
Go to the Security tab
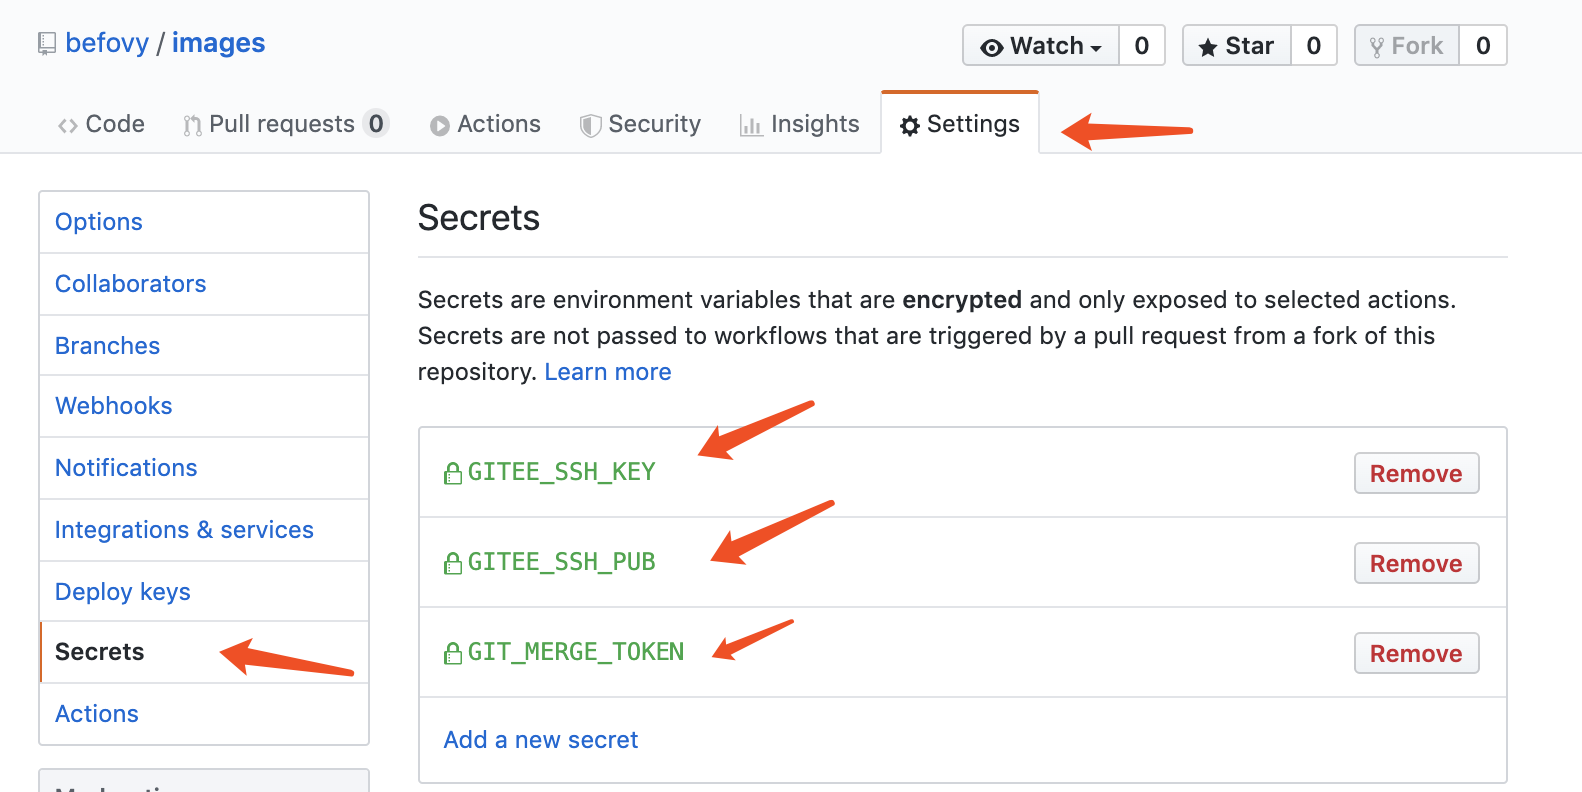(641, 124)
